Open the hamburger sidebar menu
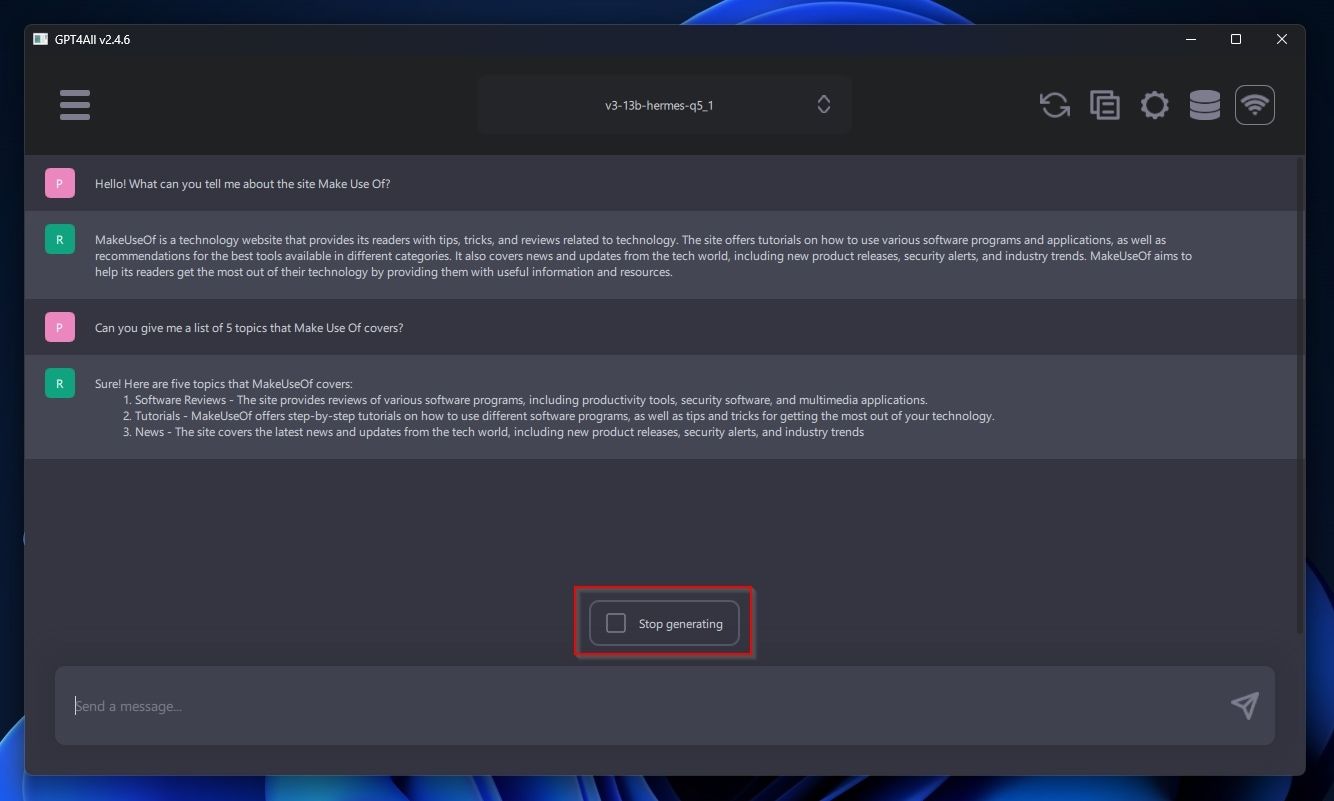Screen dimensions: 1334x801 click(x=75, y=105)
